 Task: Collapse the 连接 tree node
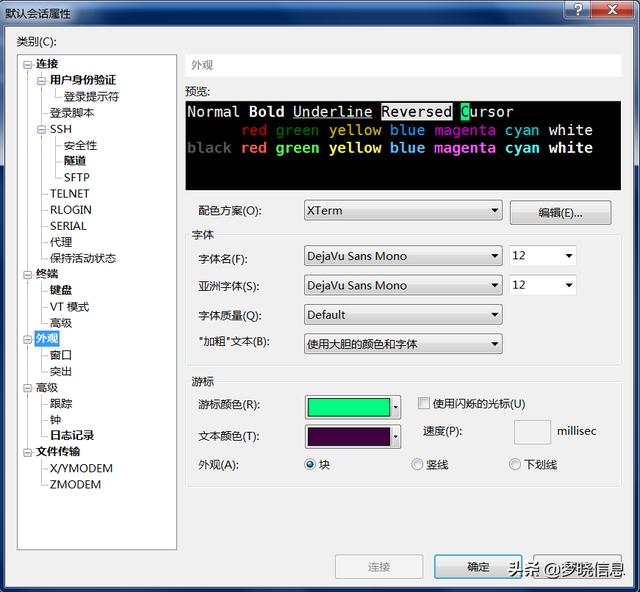click(x=27, y=65)
